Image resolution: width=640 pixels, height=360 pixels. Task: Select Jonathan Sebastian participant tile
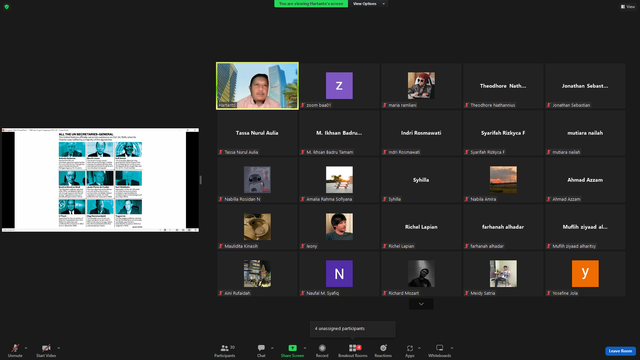point(585,86)
